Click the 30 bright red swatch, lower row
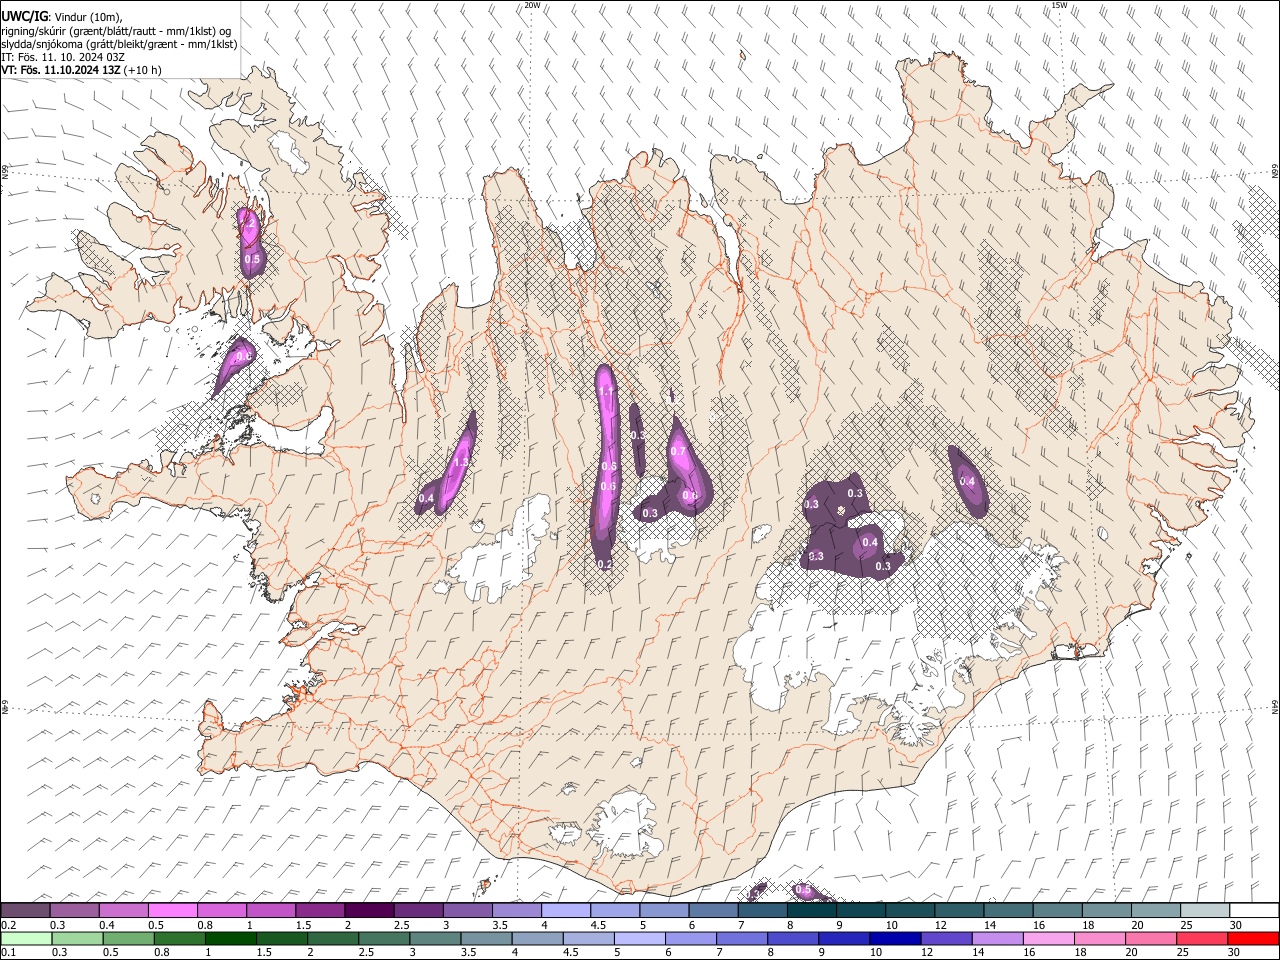Image resolution: width=1280 pixels, height=960 pixels. pyautogui.click(x=1251, y=938)
